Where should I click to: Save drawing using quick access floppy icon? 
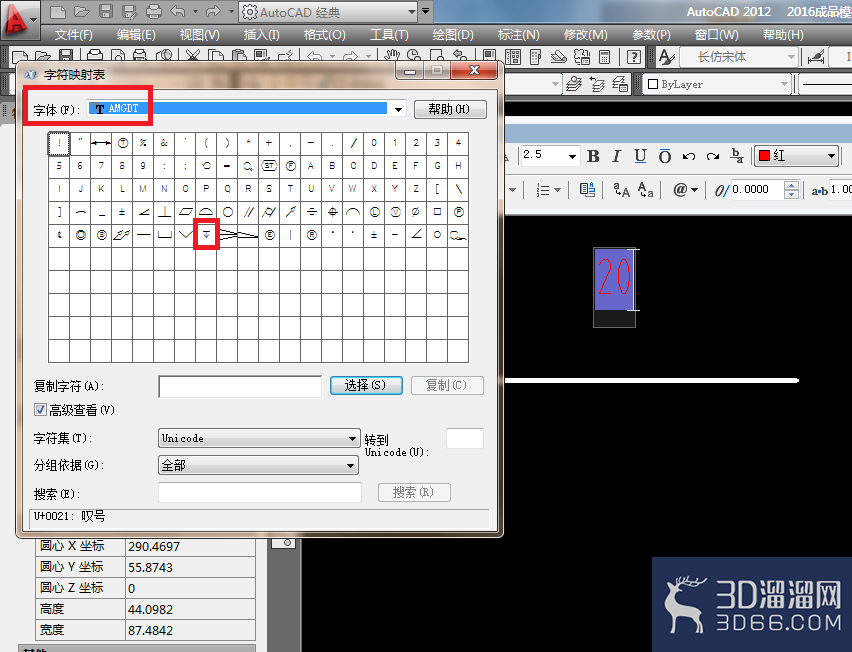point(106,11)
